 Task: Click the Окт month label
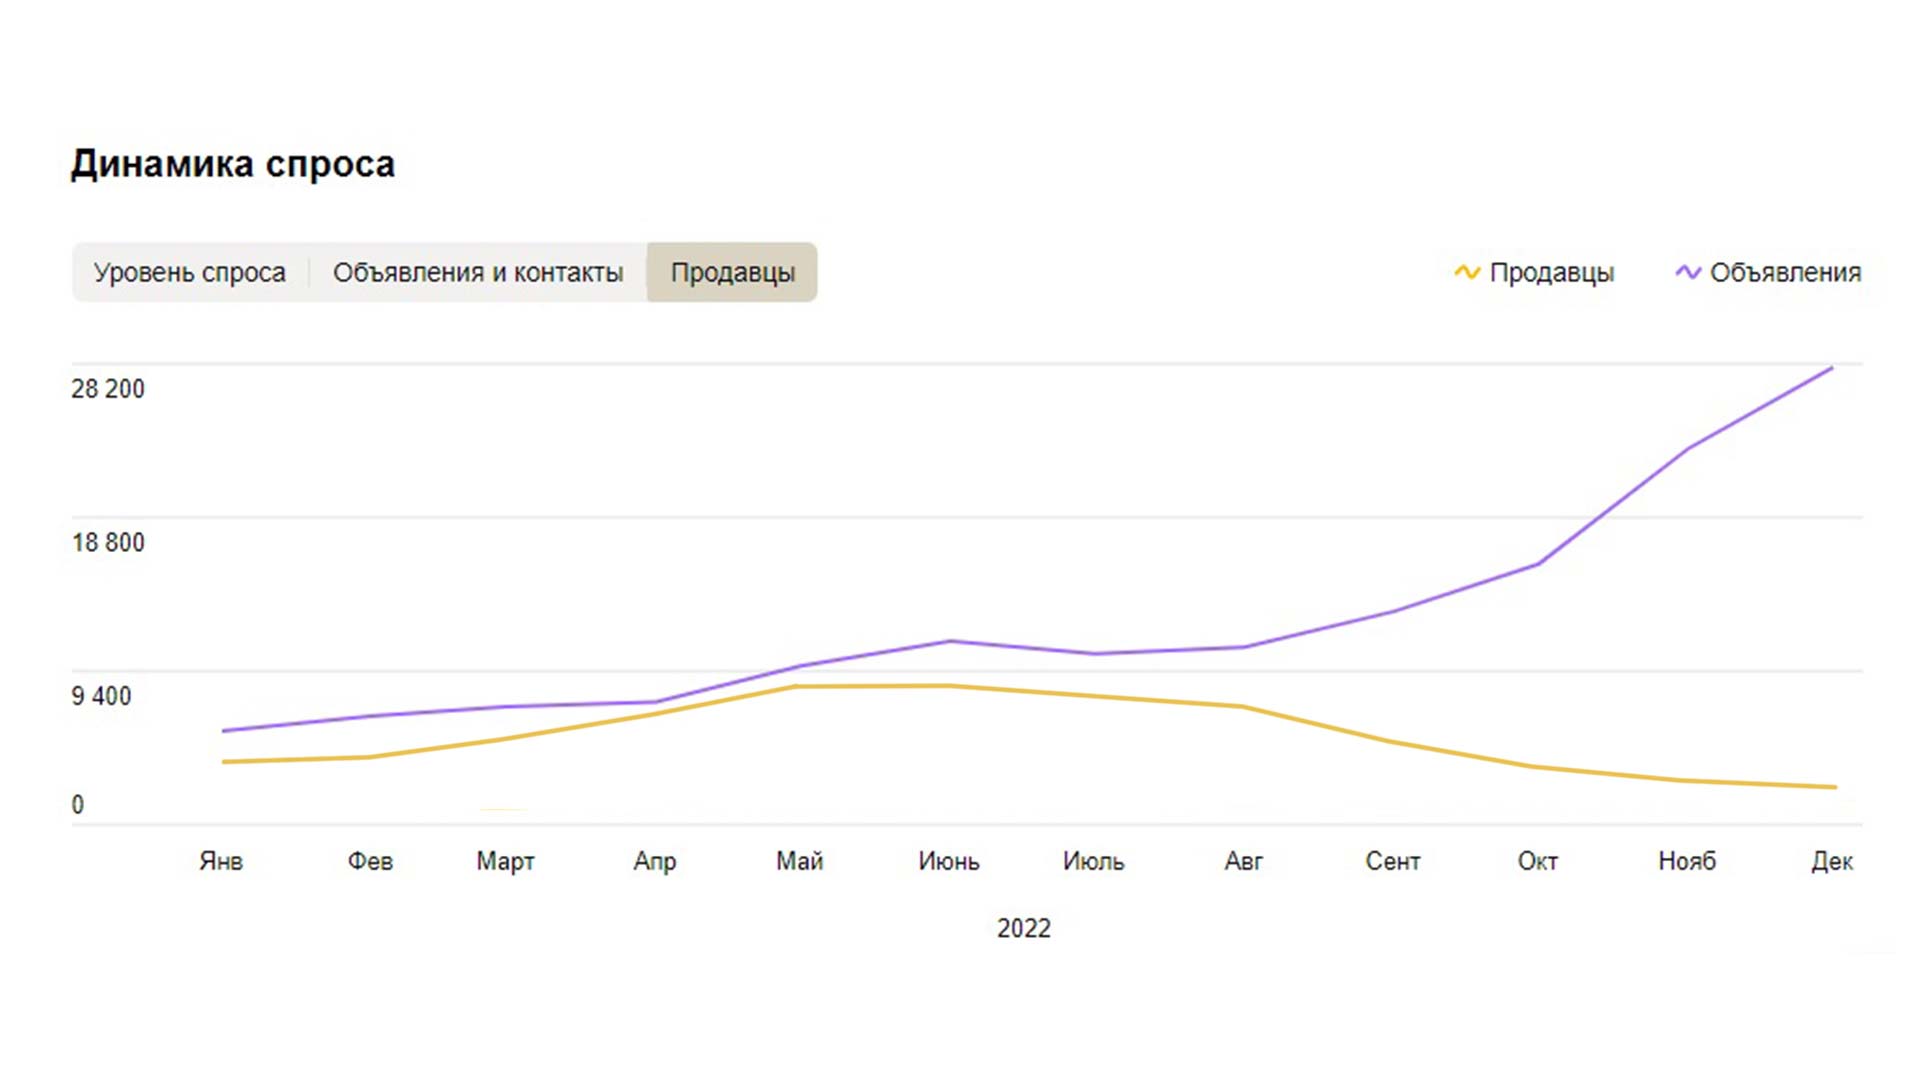(1538, 861)
